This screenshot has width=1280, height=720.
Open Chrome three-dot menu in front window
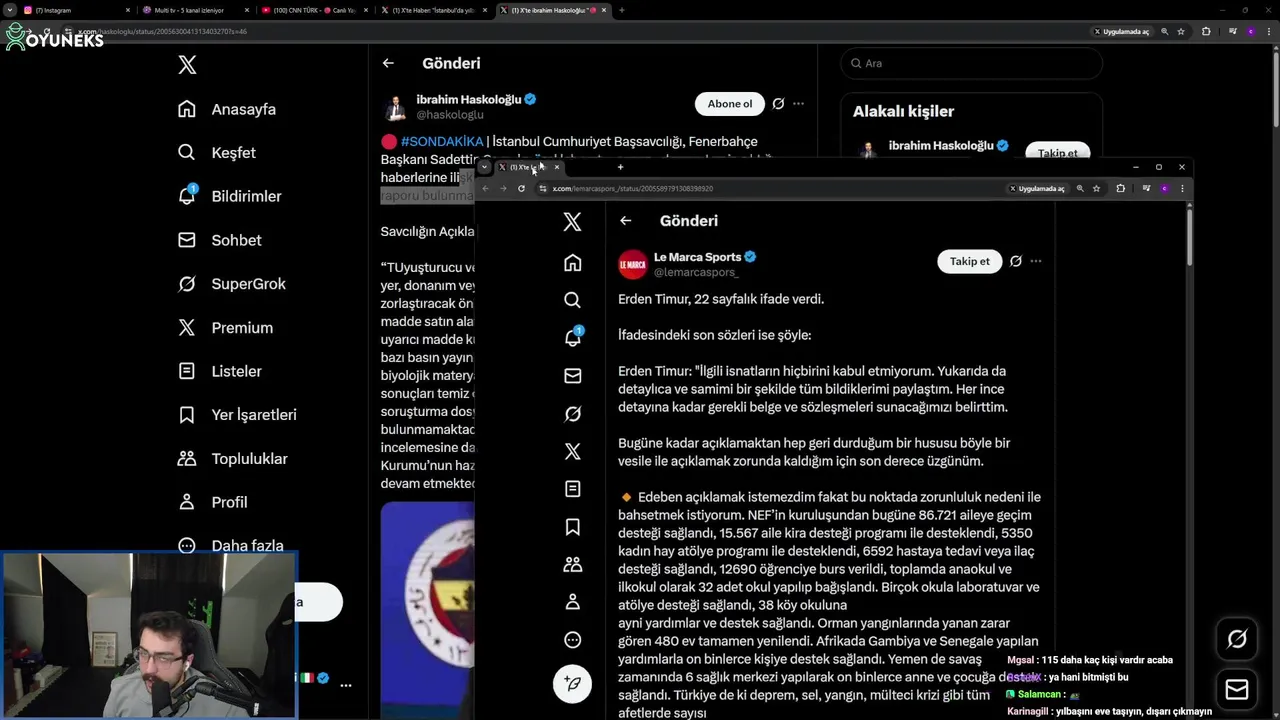point(1182,188)
